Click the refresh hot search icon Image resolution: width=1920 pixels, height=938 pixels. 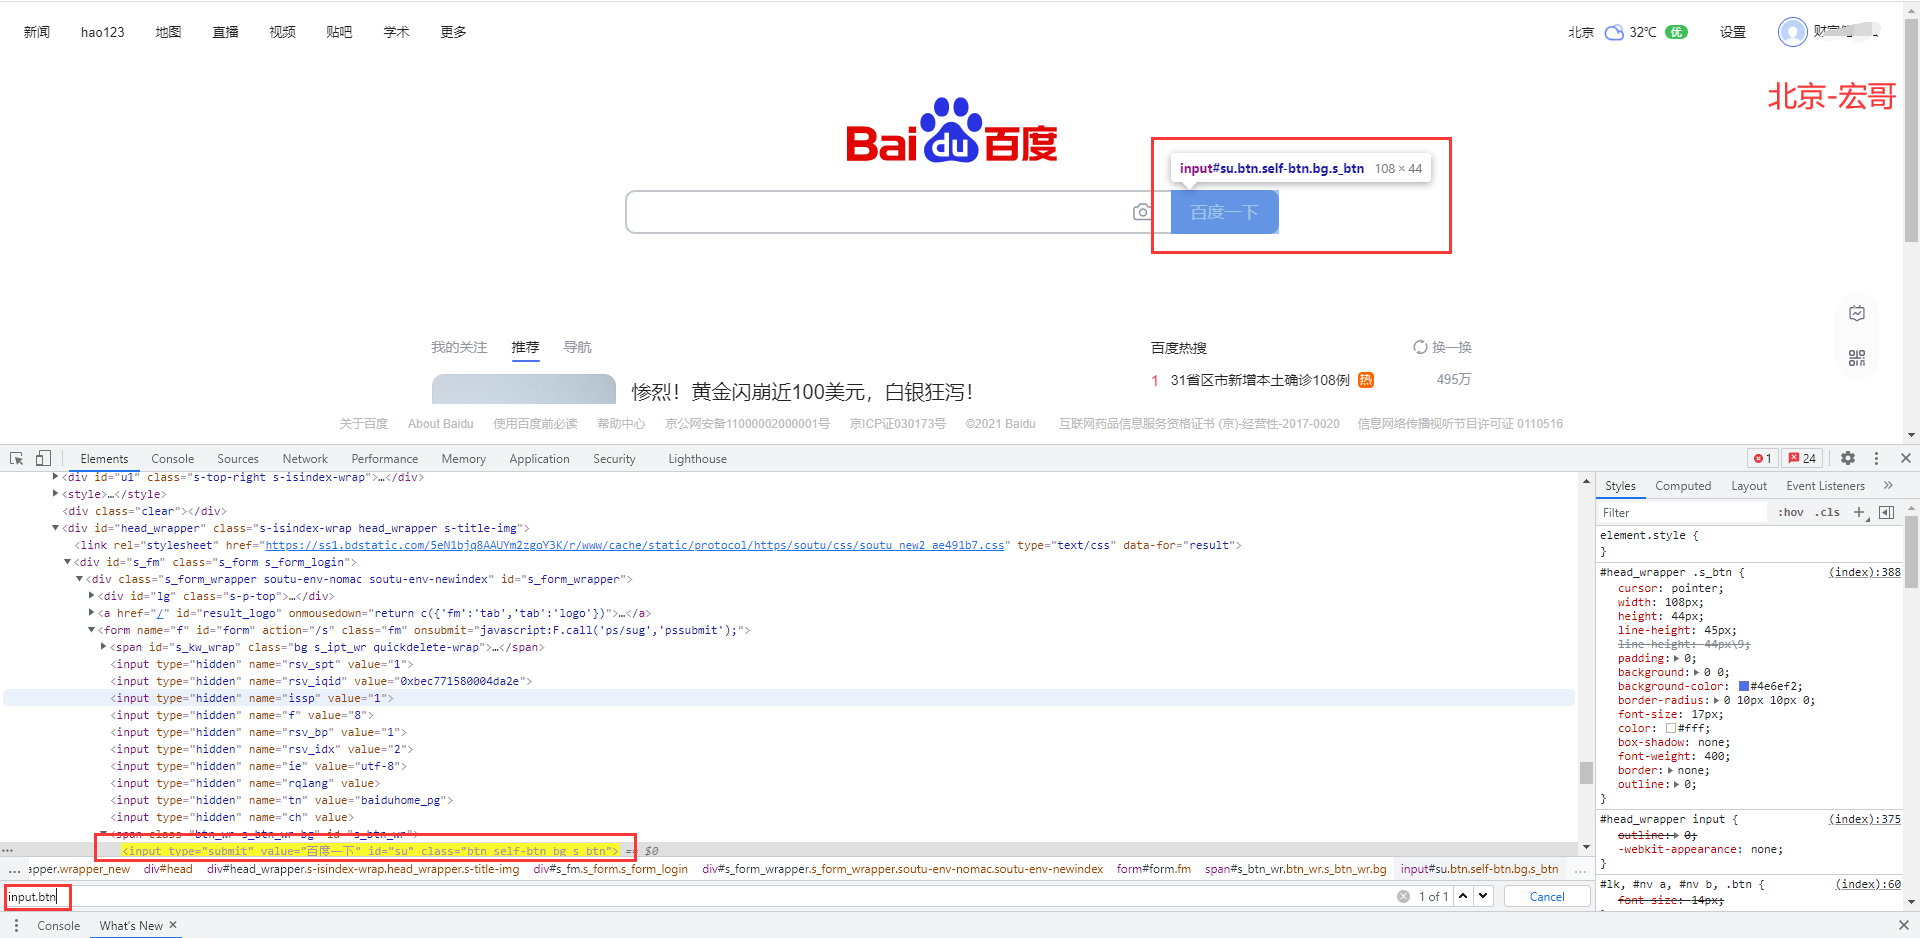pos(1420,347)
